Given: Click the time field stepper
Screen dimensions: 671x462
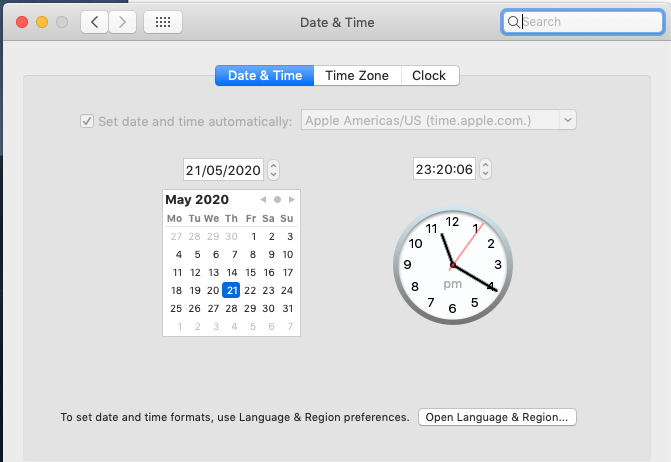Looking at the screenshot, I should [x=486, y=170].
